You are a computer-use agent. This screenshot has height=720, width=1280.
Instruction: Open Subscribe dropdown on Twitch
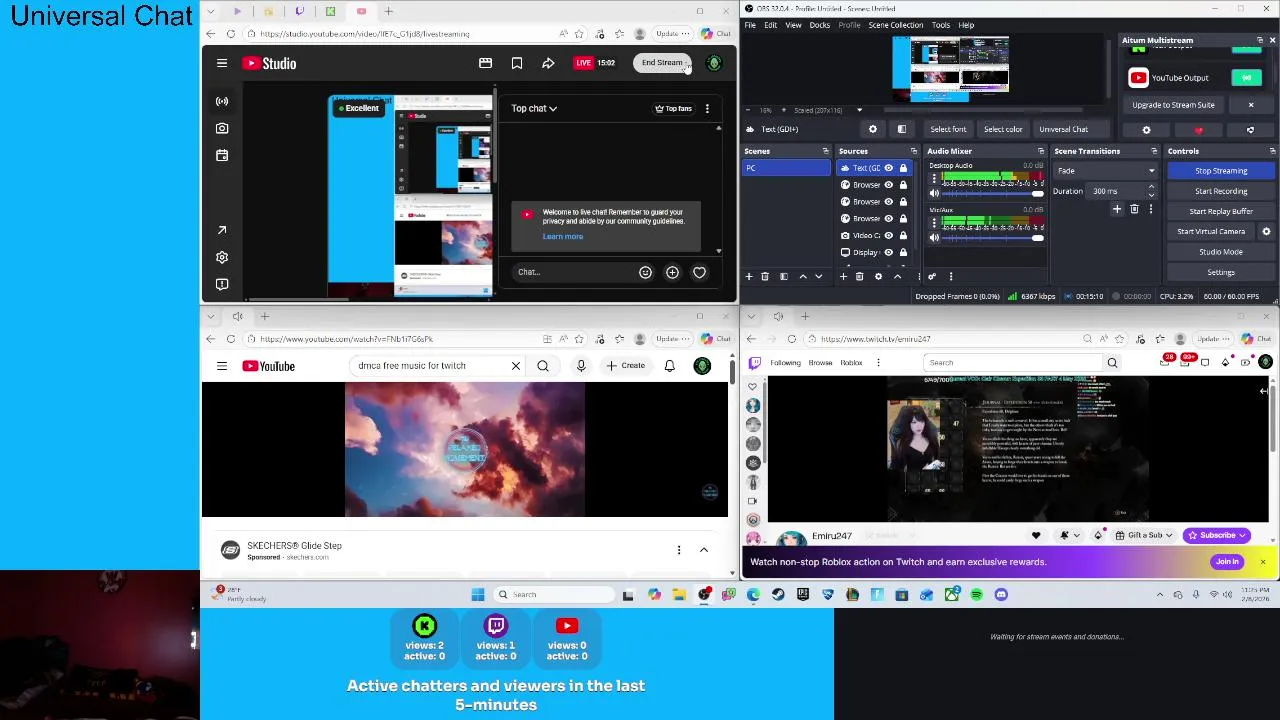pos(1217,535)
